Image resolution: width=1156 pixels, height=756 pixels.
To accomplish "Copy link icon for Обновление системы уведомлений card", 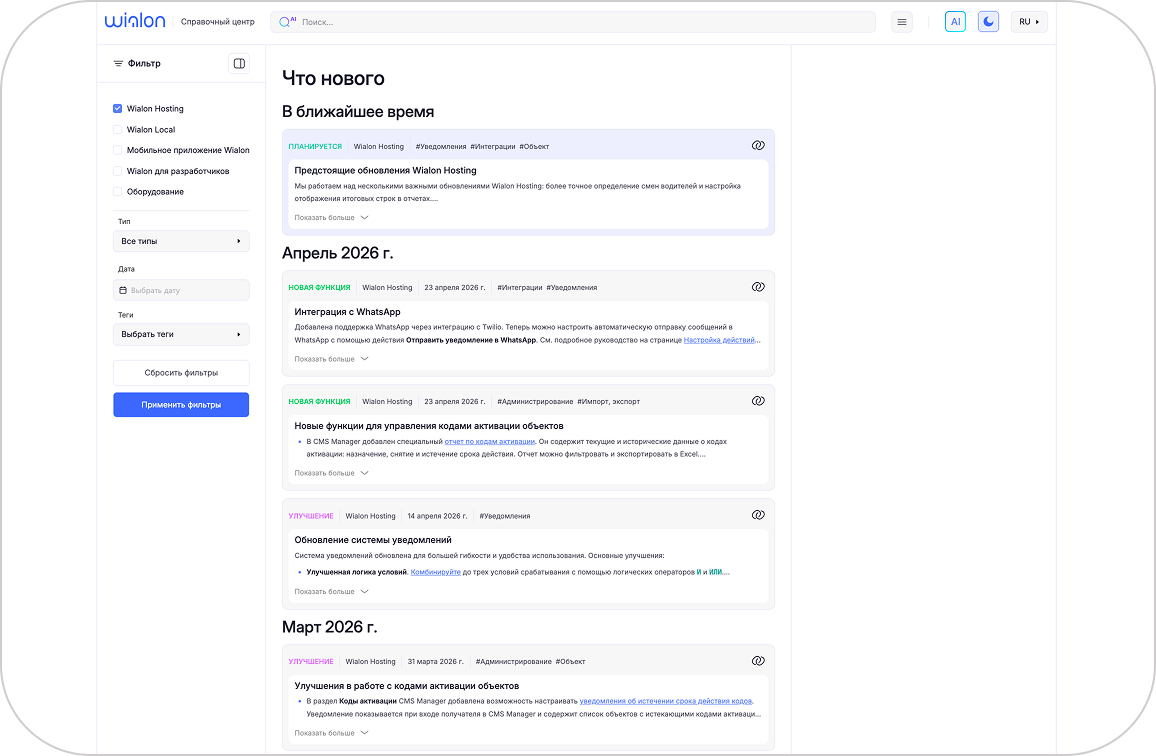I will tap(758, 515).
